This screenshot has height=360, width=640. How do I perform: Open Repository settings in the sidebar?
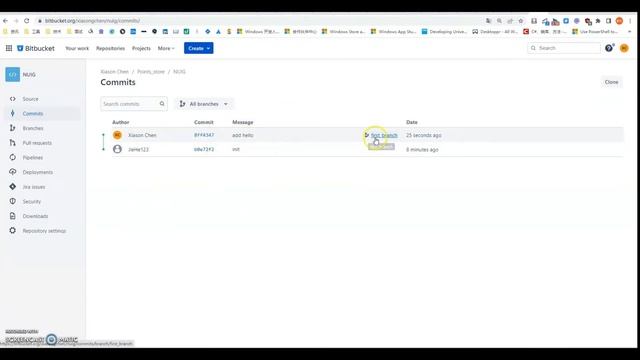(x=44, y=231)
